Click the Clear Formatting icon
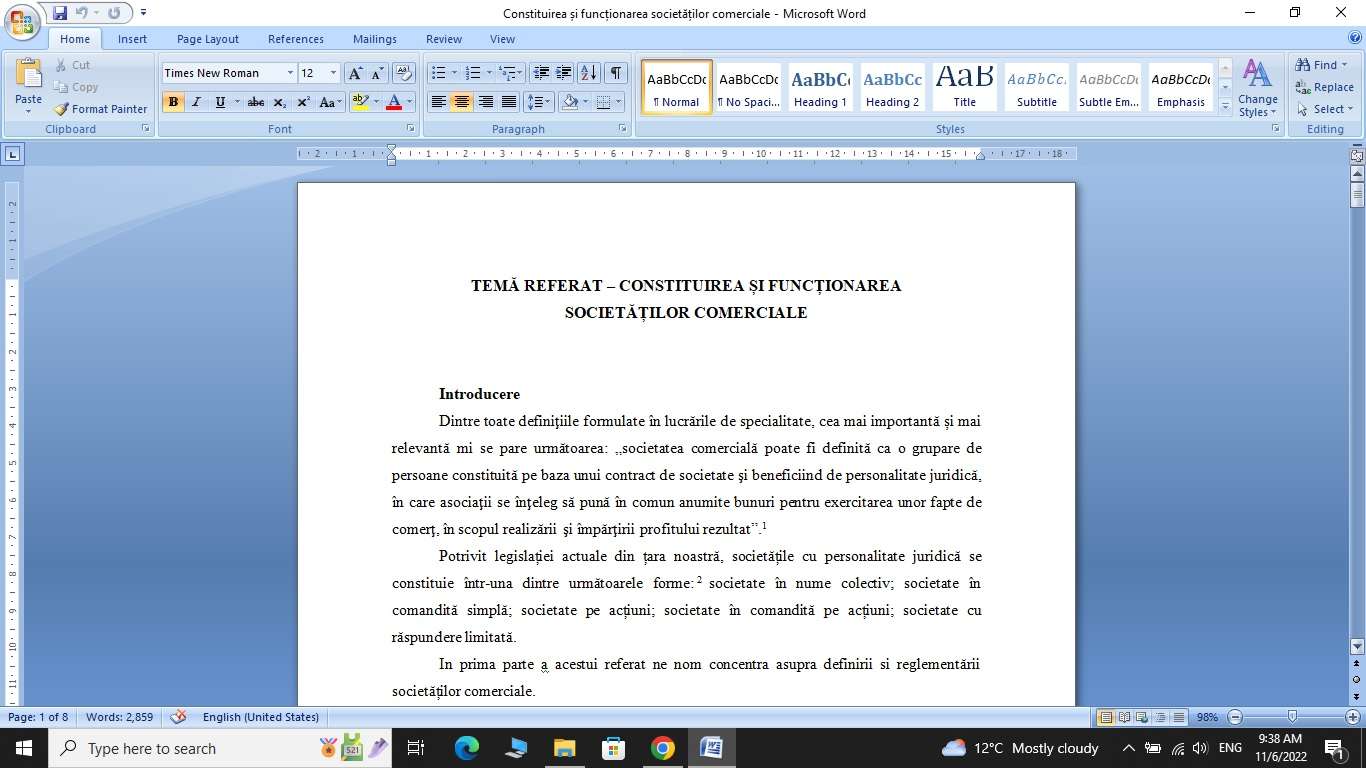Viewport: 1366px width, 768px height. (x=404, y=73)
